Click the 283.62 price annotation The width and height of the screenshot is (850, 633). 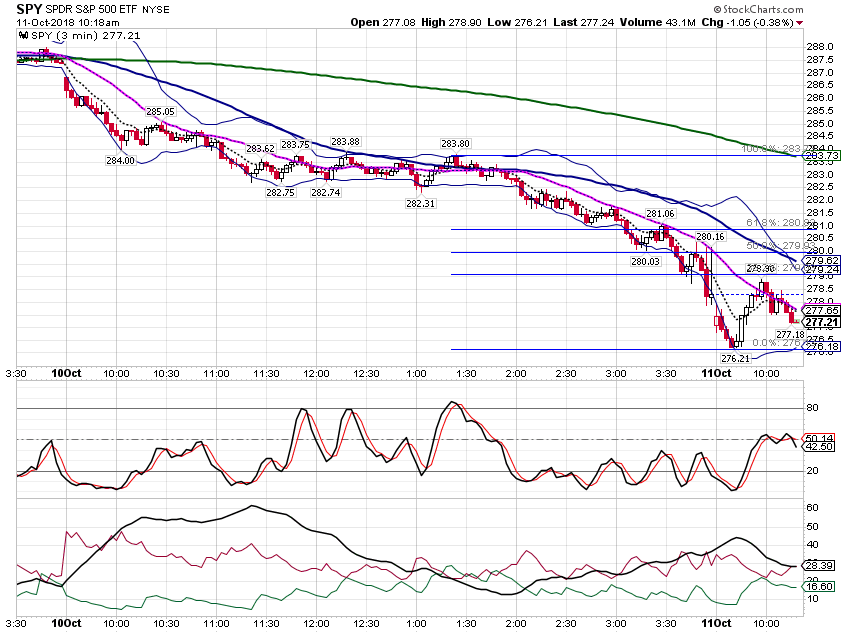(x=260, y=148)
